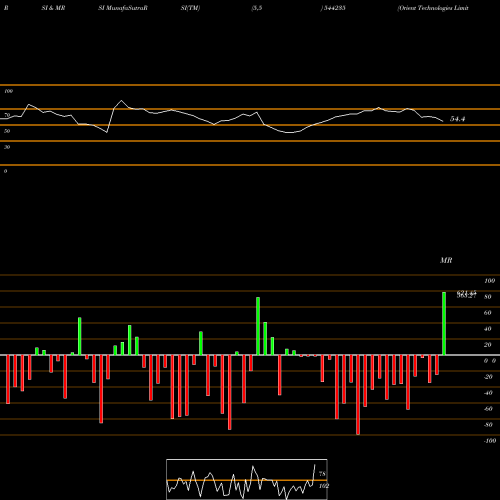Click the 'Orient Technologies Limit' title text
Image resolution: width=500 pixels, height=500 pixels.
coord(433,8)
